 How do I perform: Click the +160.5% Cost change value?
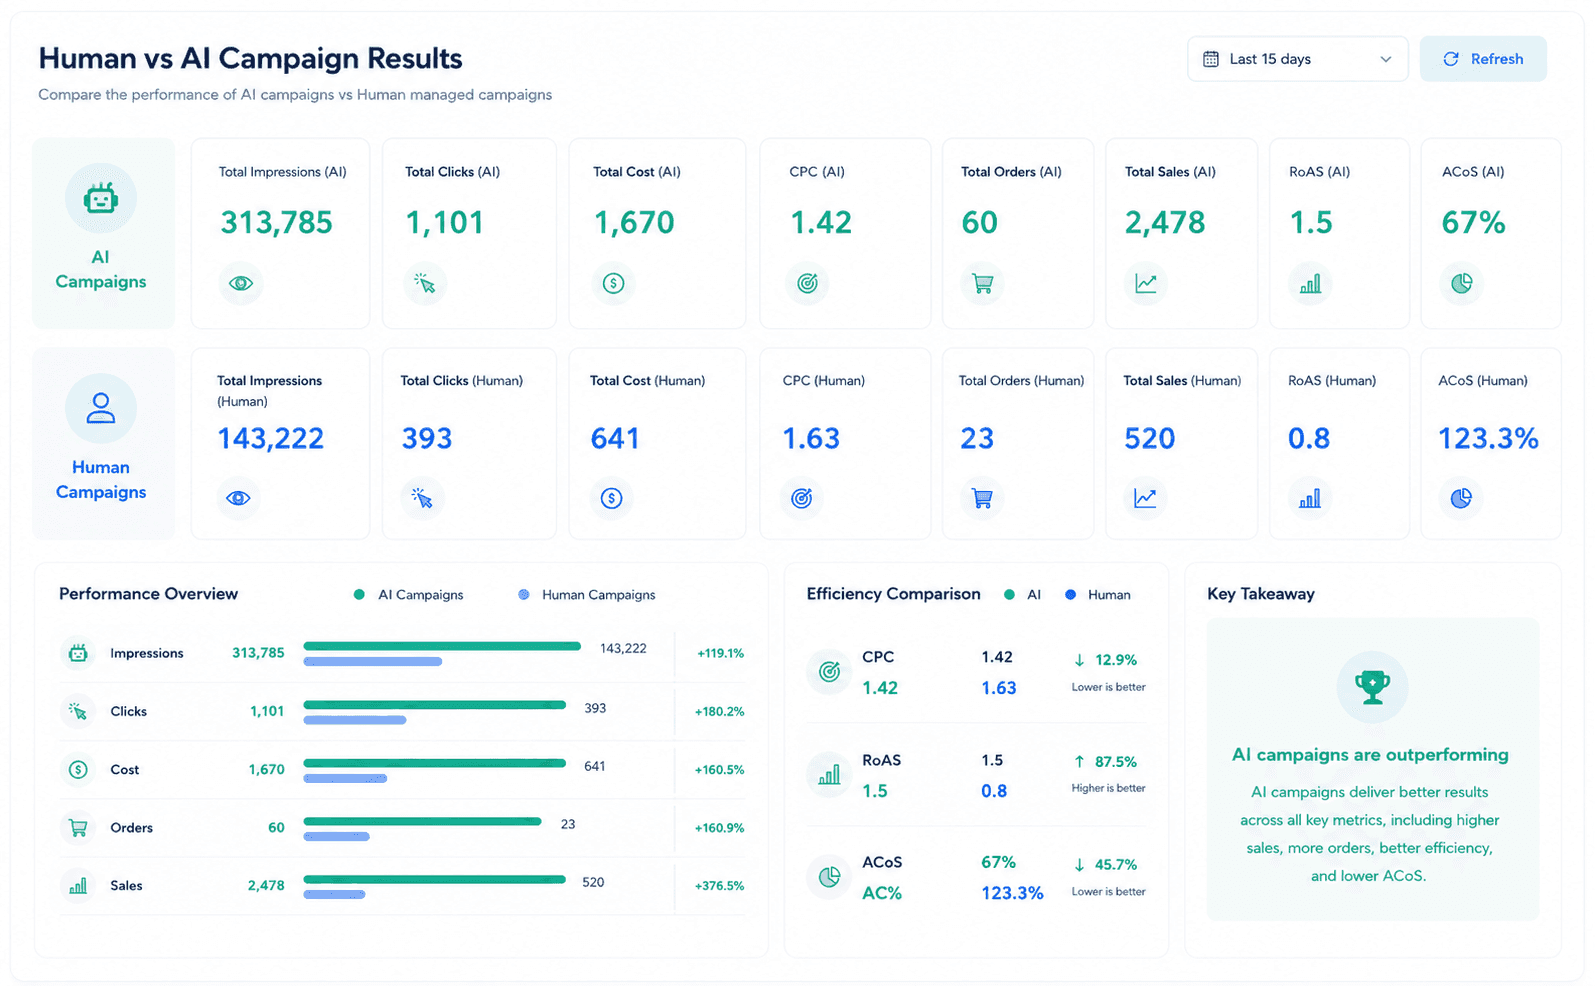tap(720, 770)
